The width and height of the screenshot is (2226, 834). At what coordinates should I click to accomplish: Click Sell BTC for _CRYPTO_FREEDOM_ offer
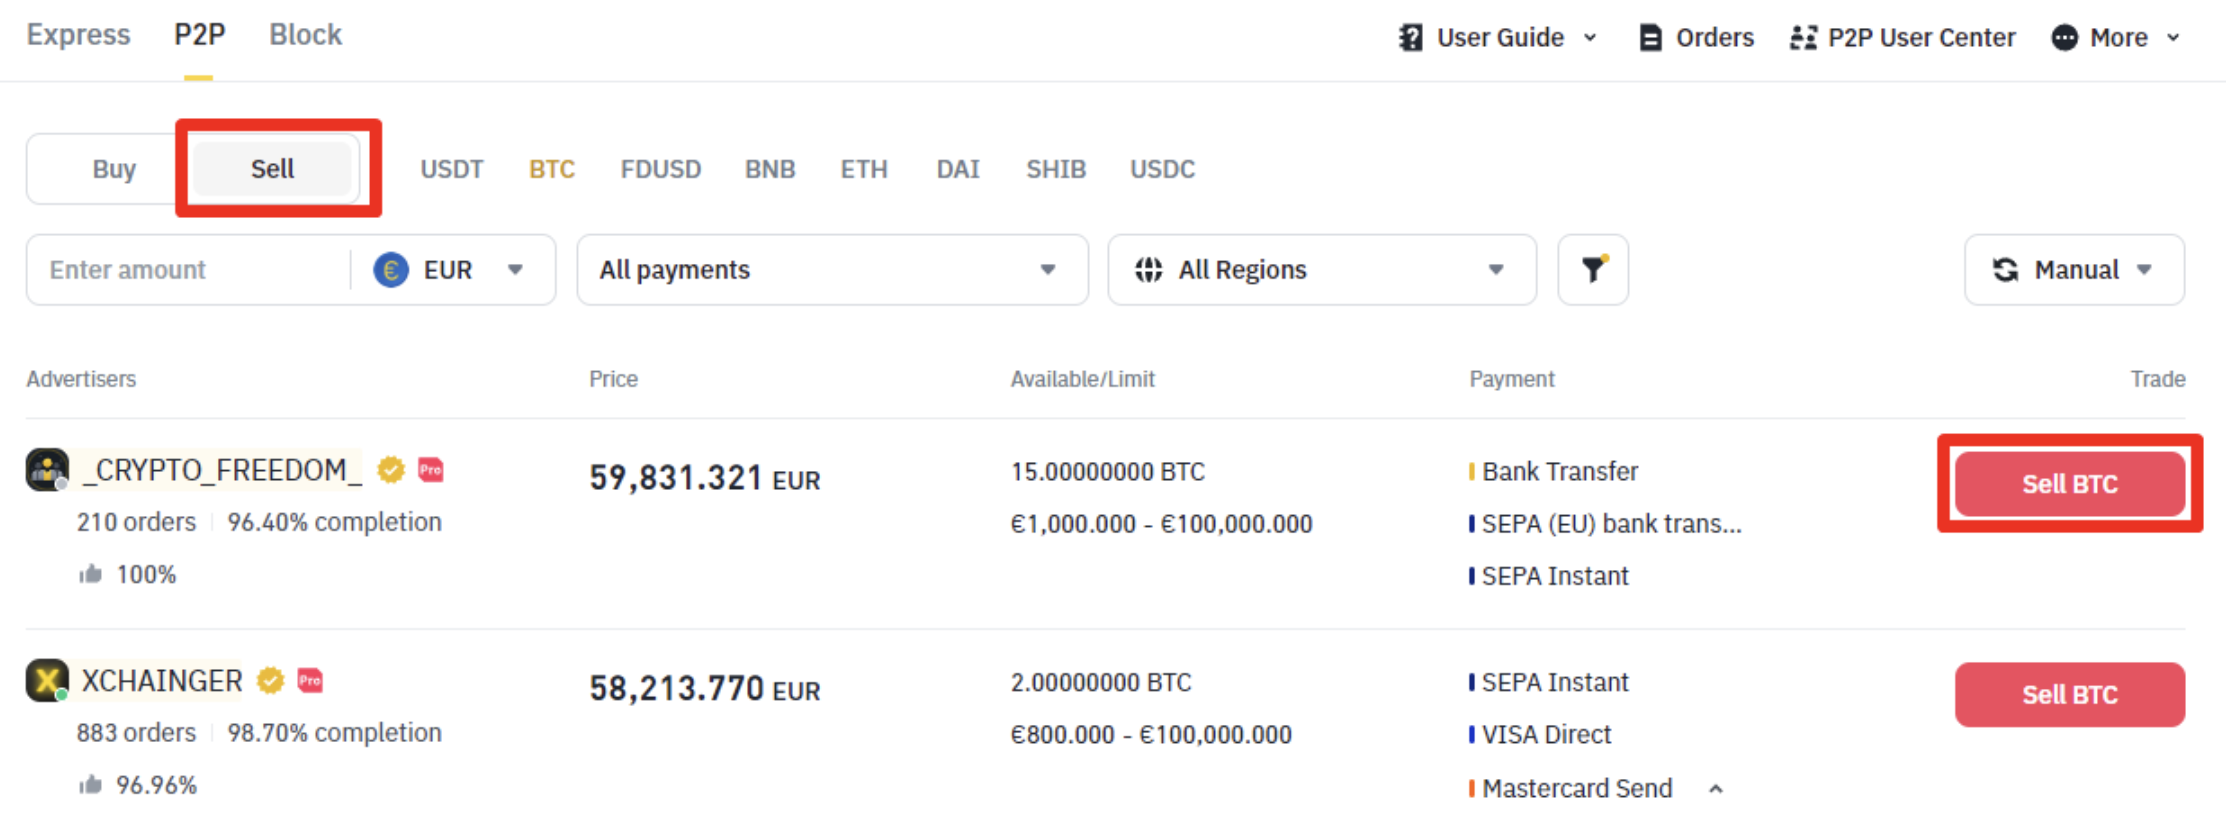click(x=2069, y=484)
